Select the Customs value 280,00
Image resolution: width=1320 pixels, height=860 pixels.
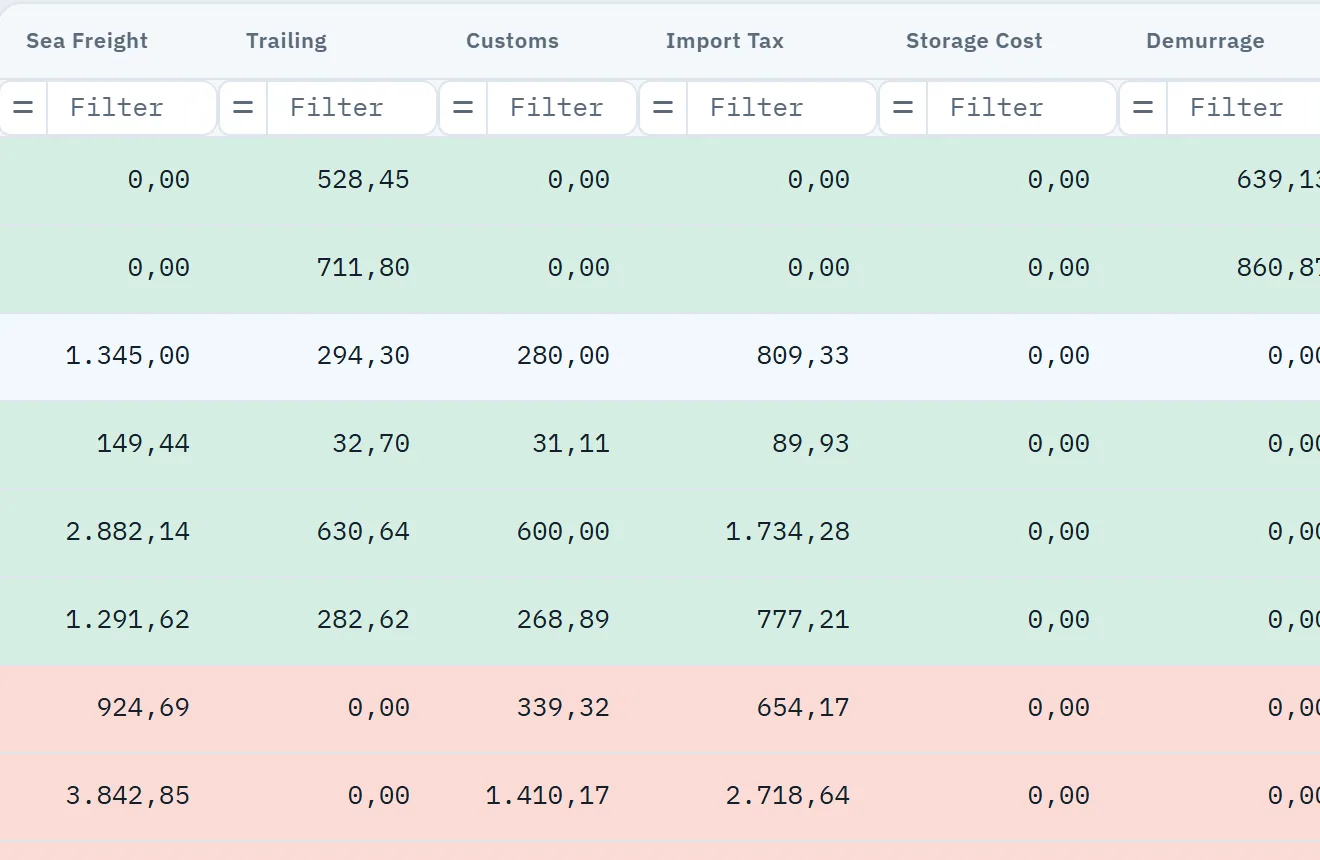coord(563,356)
